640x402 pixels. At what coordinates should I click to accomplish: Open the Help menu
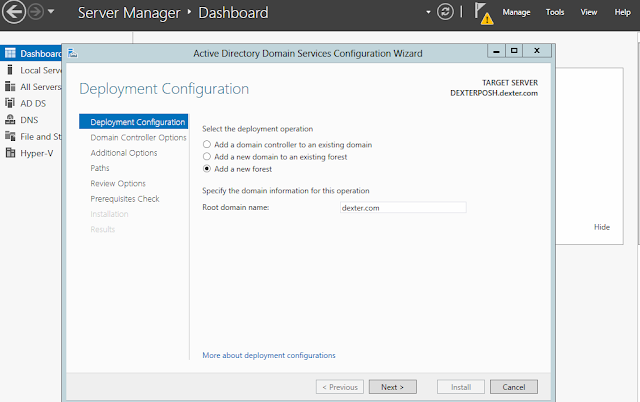pos(622,12)
